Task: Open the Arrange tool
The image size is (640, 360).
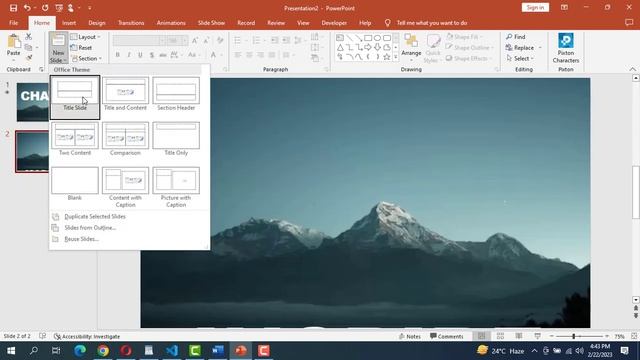Action: coord(411,47)
